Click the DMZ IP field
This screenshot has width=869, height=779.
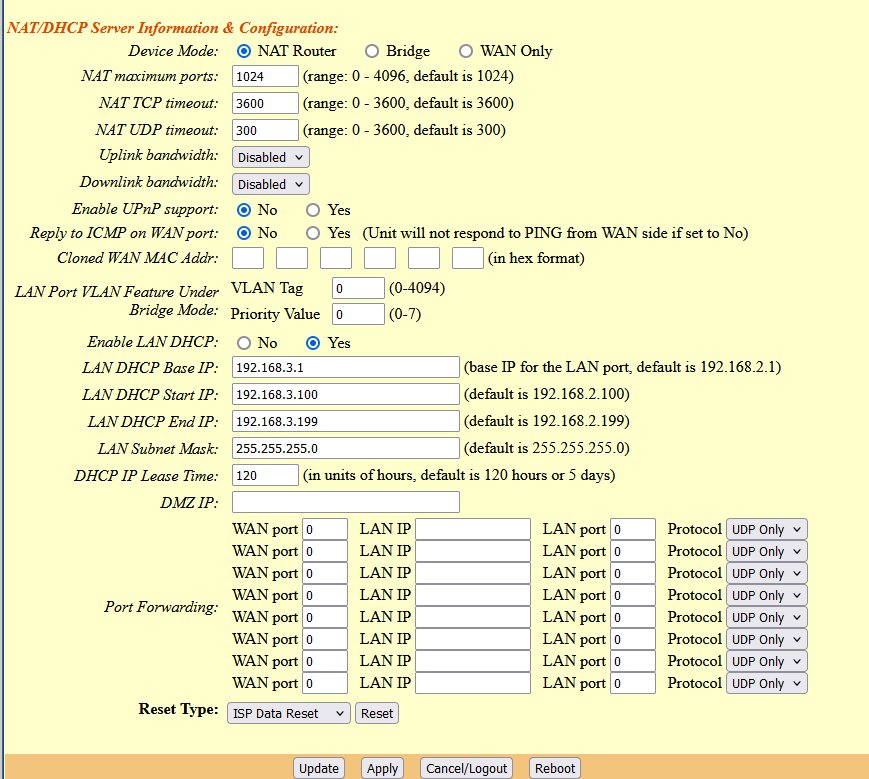tap(345, 502)
